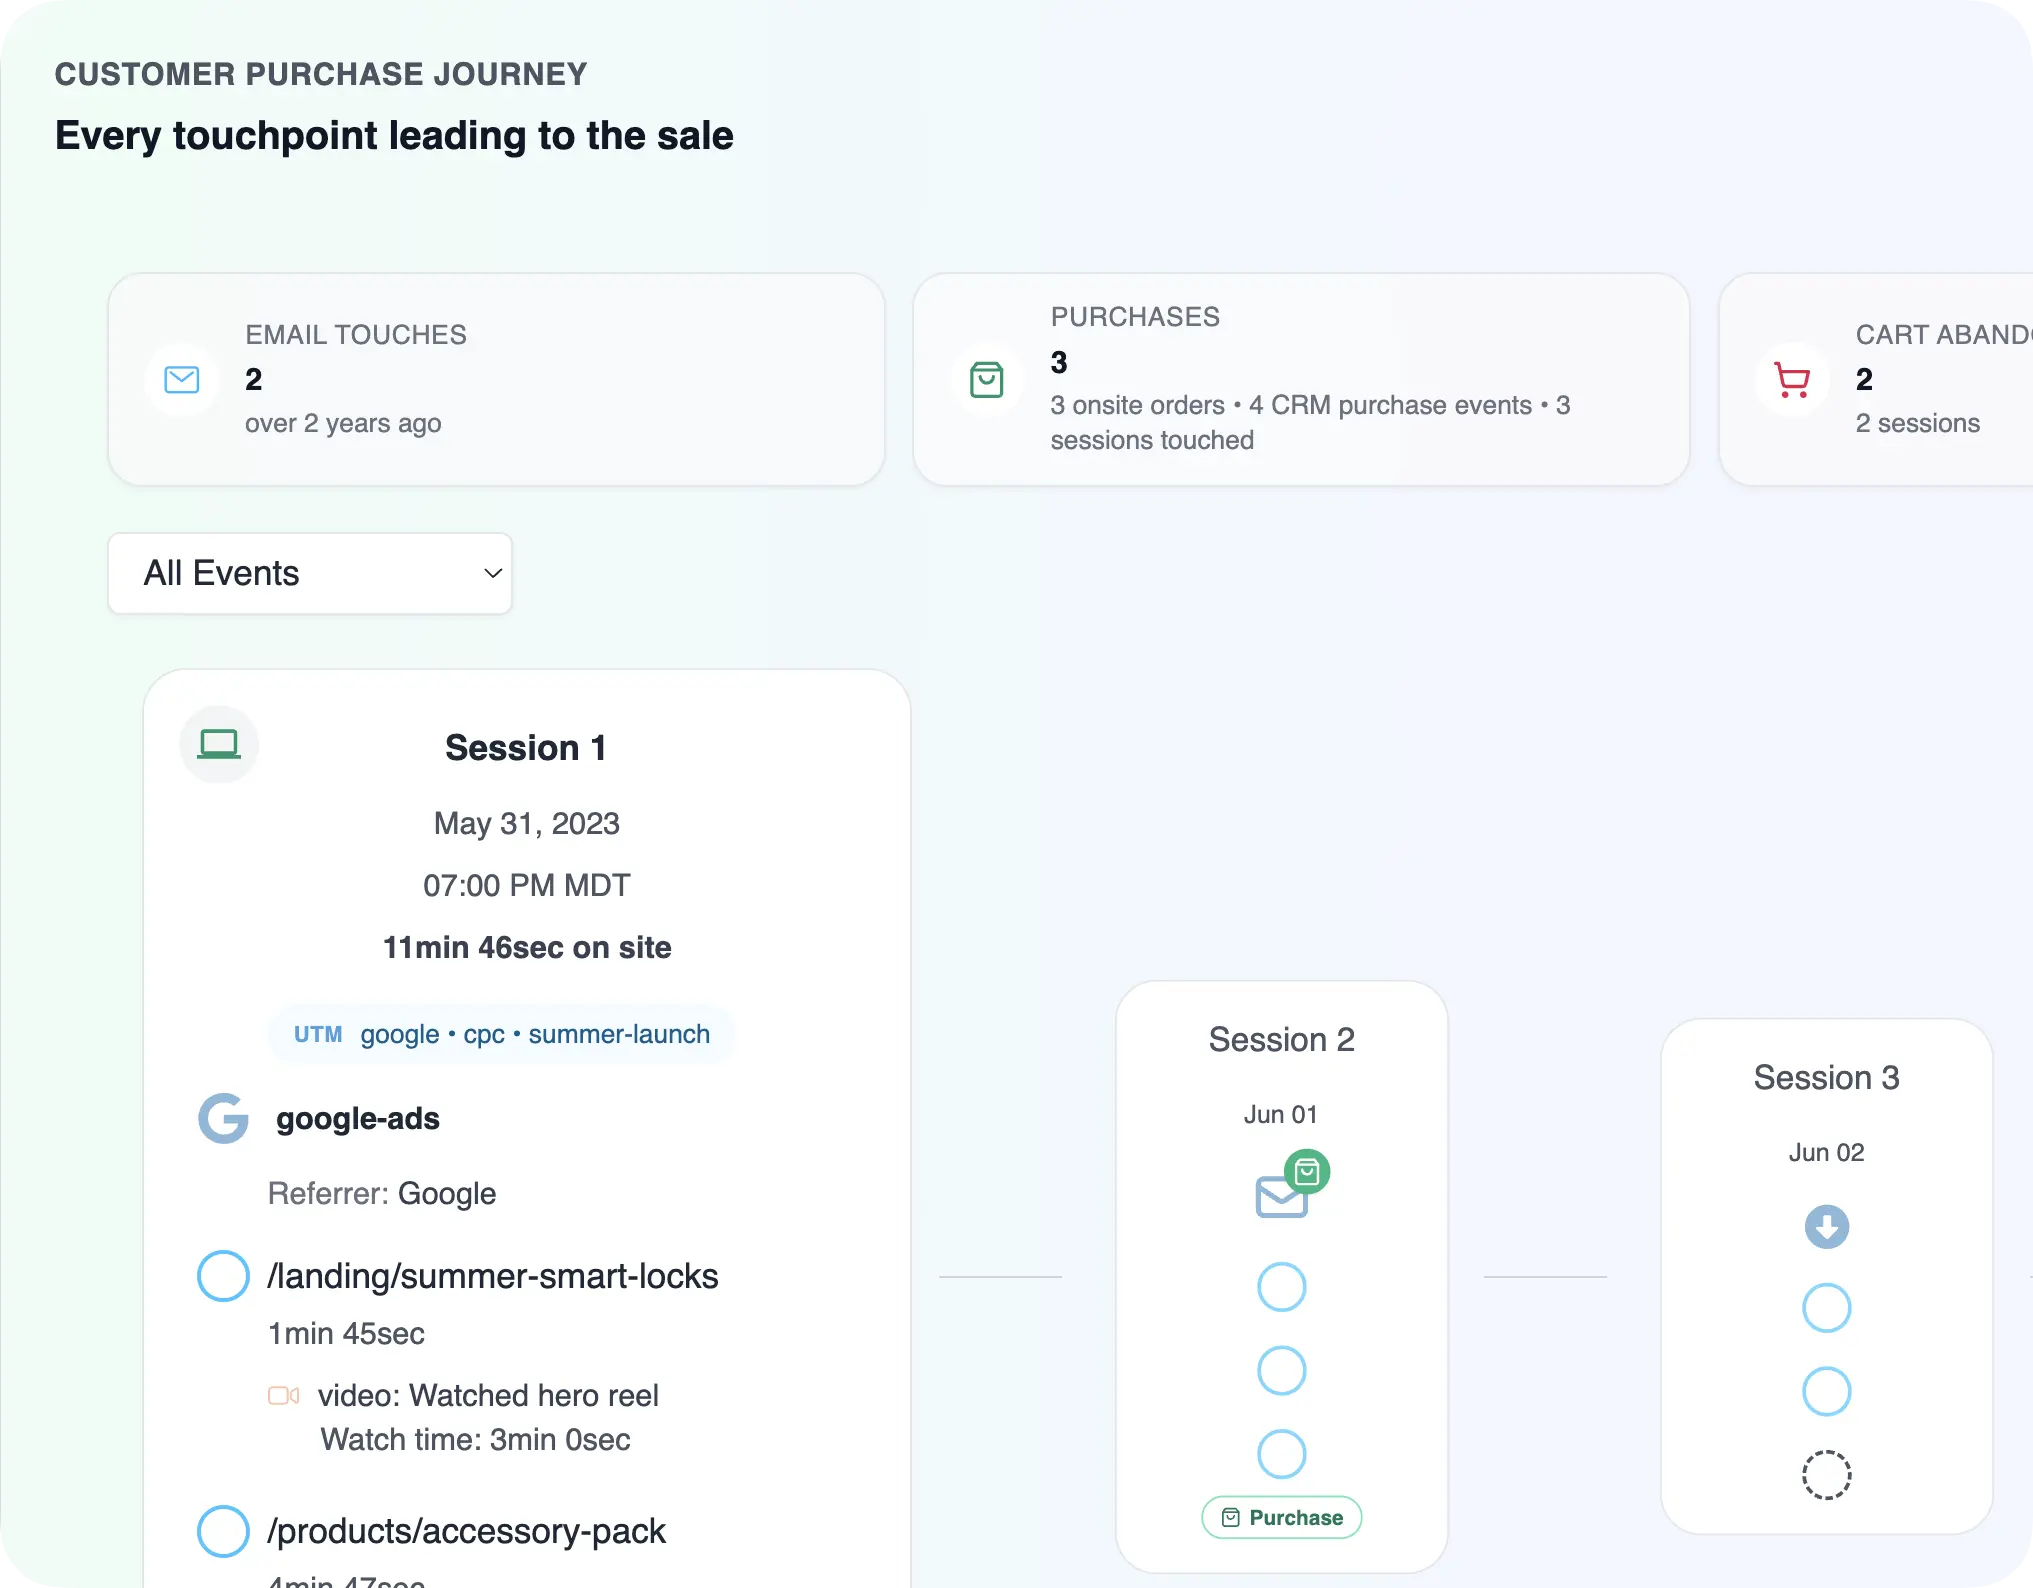Click the third page-view circle in Session 2
The height and width of the screenshot is (1588, 2033).
(1282, 1454)
